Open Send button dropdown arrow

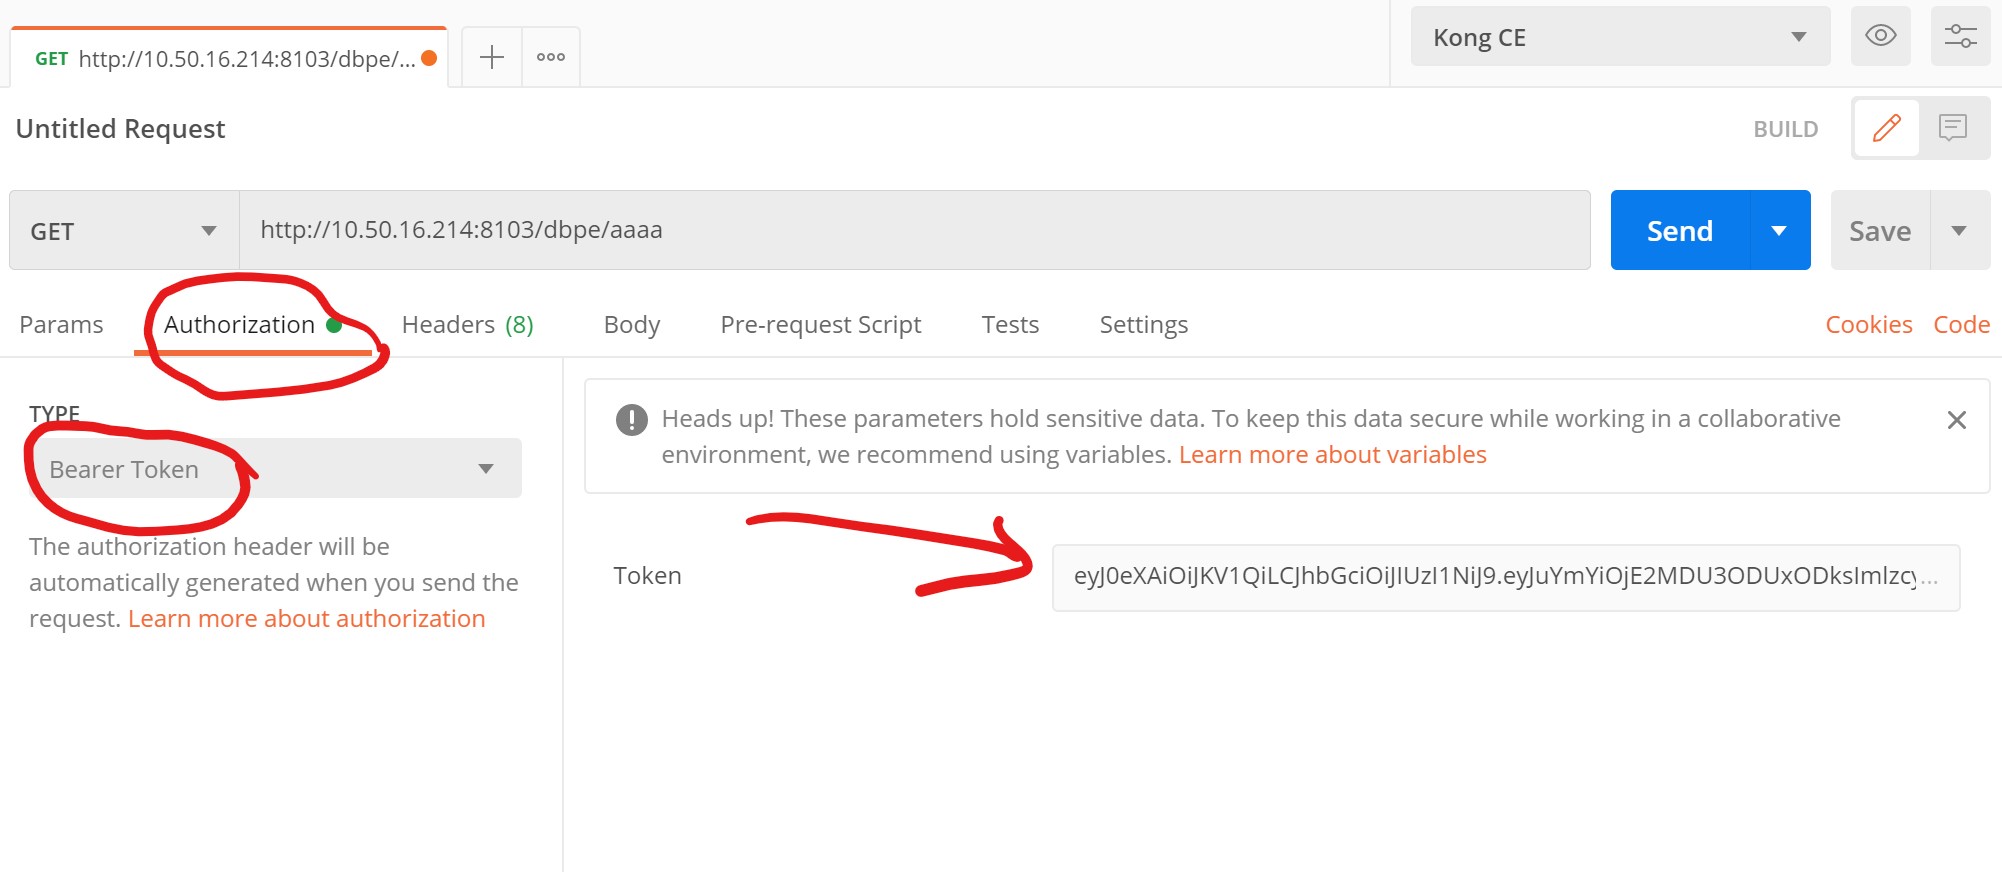pyautogui.click(x=1779, y=231)
